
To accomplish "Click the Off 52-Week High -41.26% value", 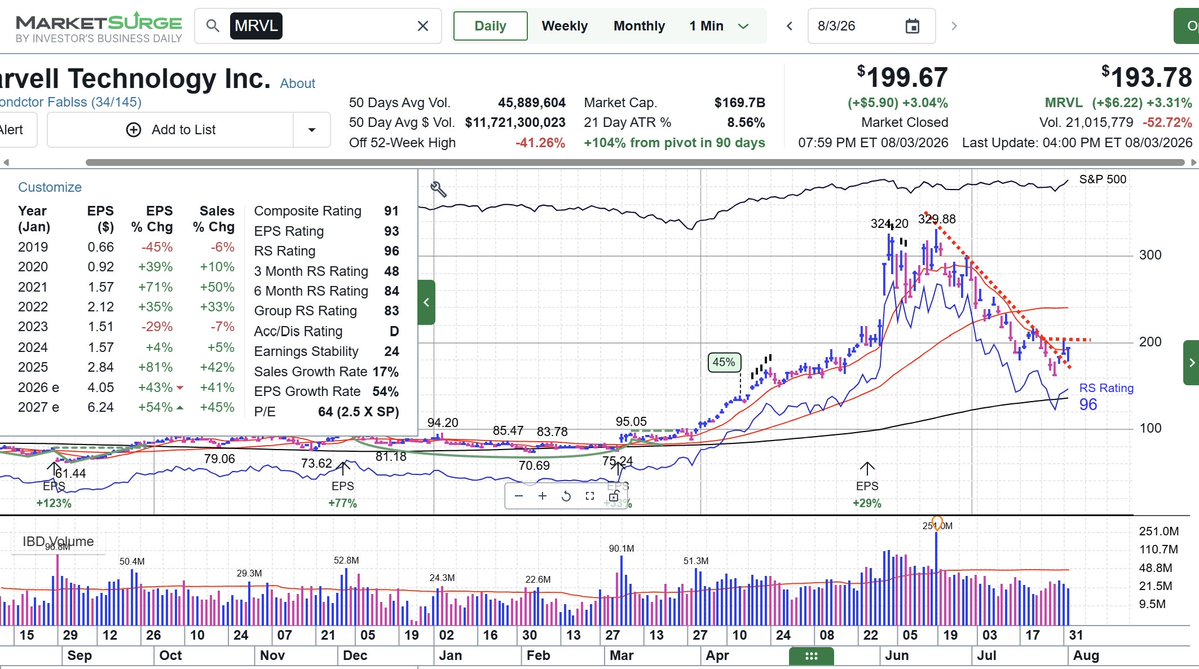I will tap(541, 143).
